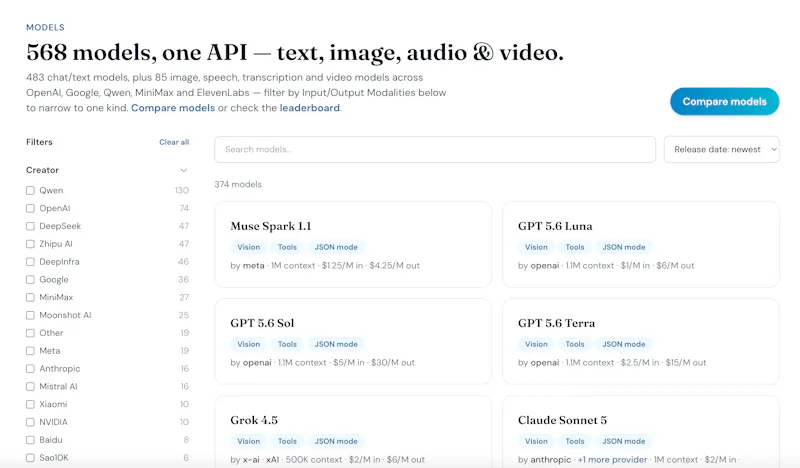Screen dimensions: 800x468
Task: Enable the DeepSeek filter checkbox
Action: pos(30,226)
